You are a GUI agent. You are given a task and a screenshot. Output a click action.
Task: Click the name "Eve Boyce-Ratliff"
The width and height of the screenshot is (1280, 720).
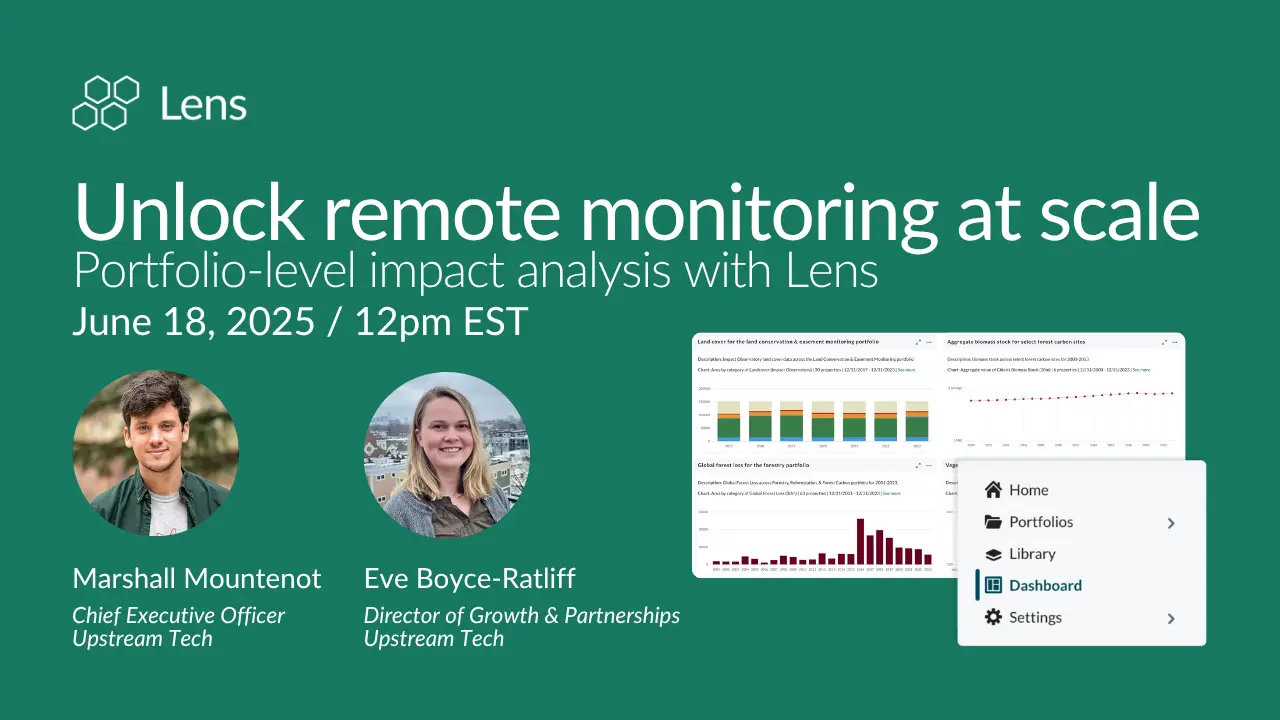(x=470, y=579)
